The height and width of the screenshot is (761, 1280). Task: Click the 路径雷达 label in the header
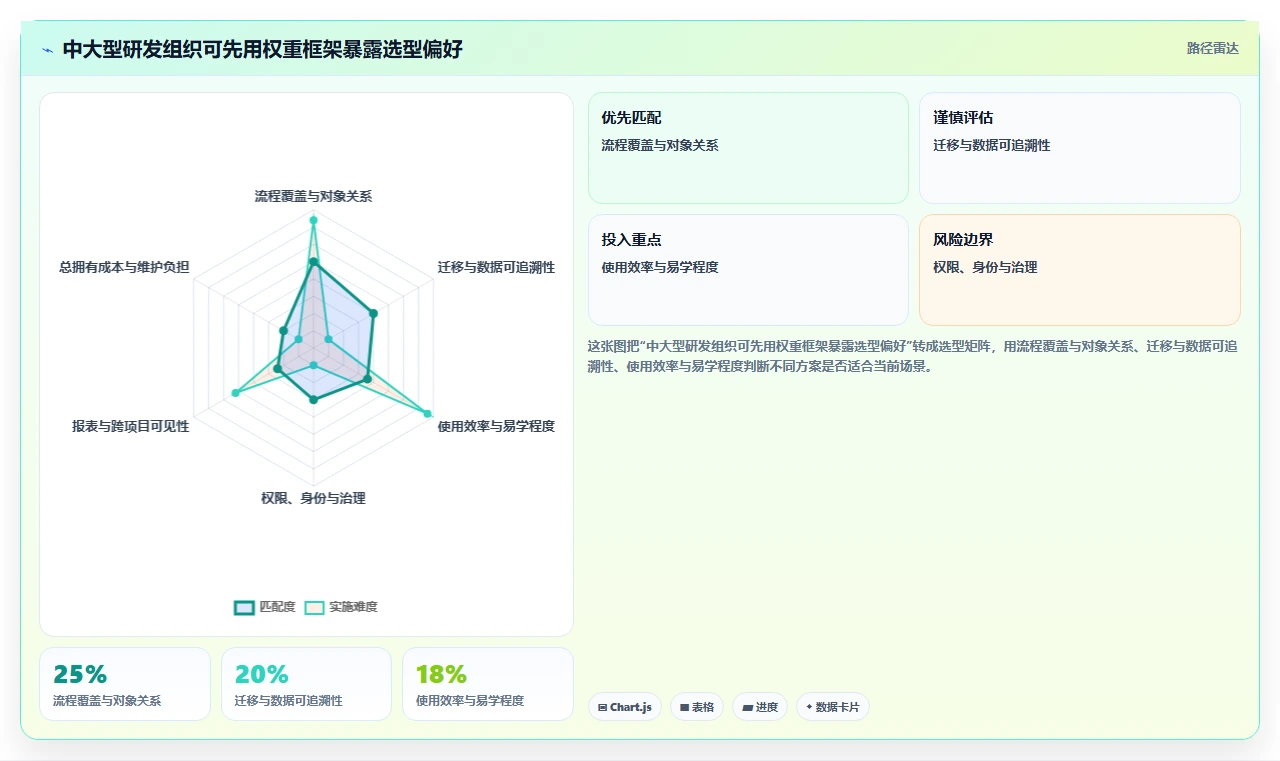pos(1212,48)
